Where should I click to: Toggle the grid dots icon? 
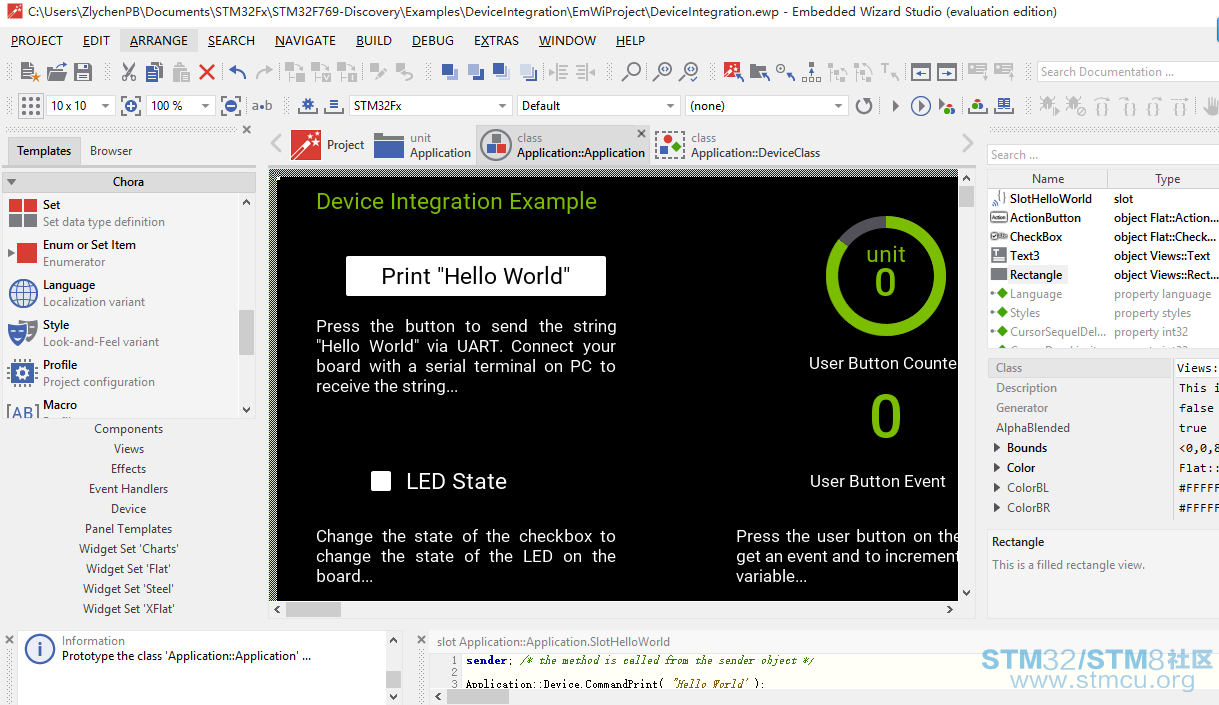31,106
